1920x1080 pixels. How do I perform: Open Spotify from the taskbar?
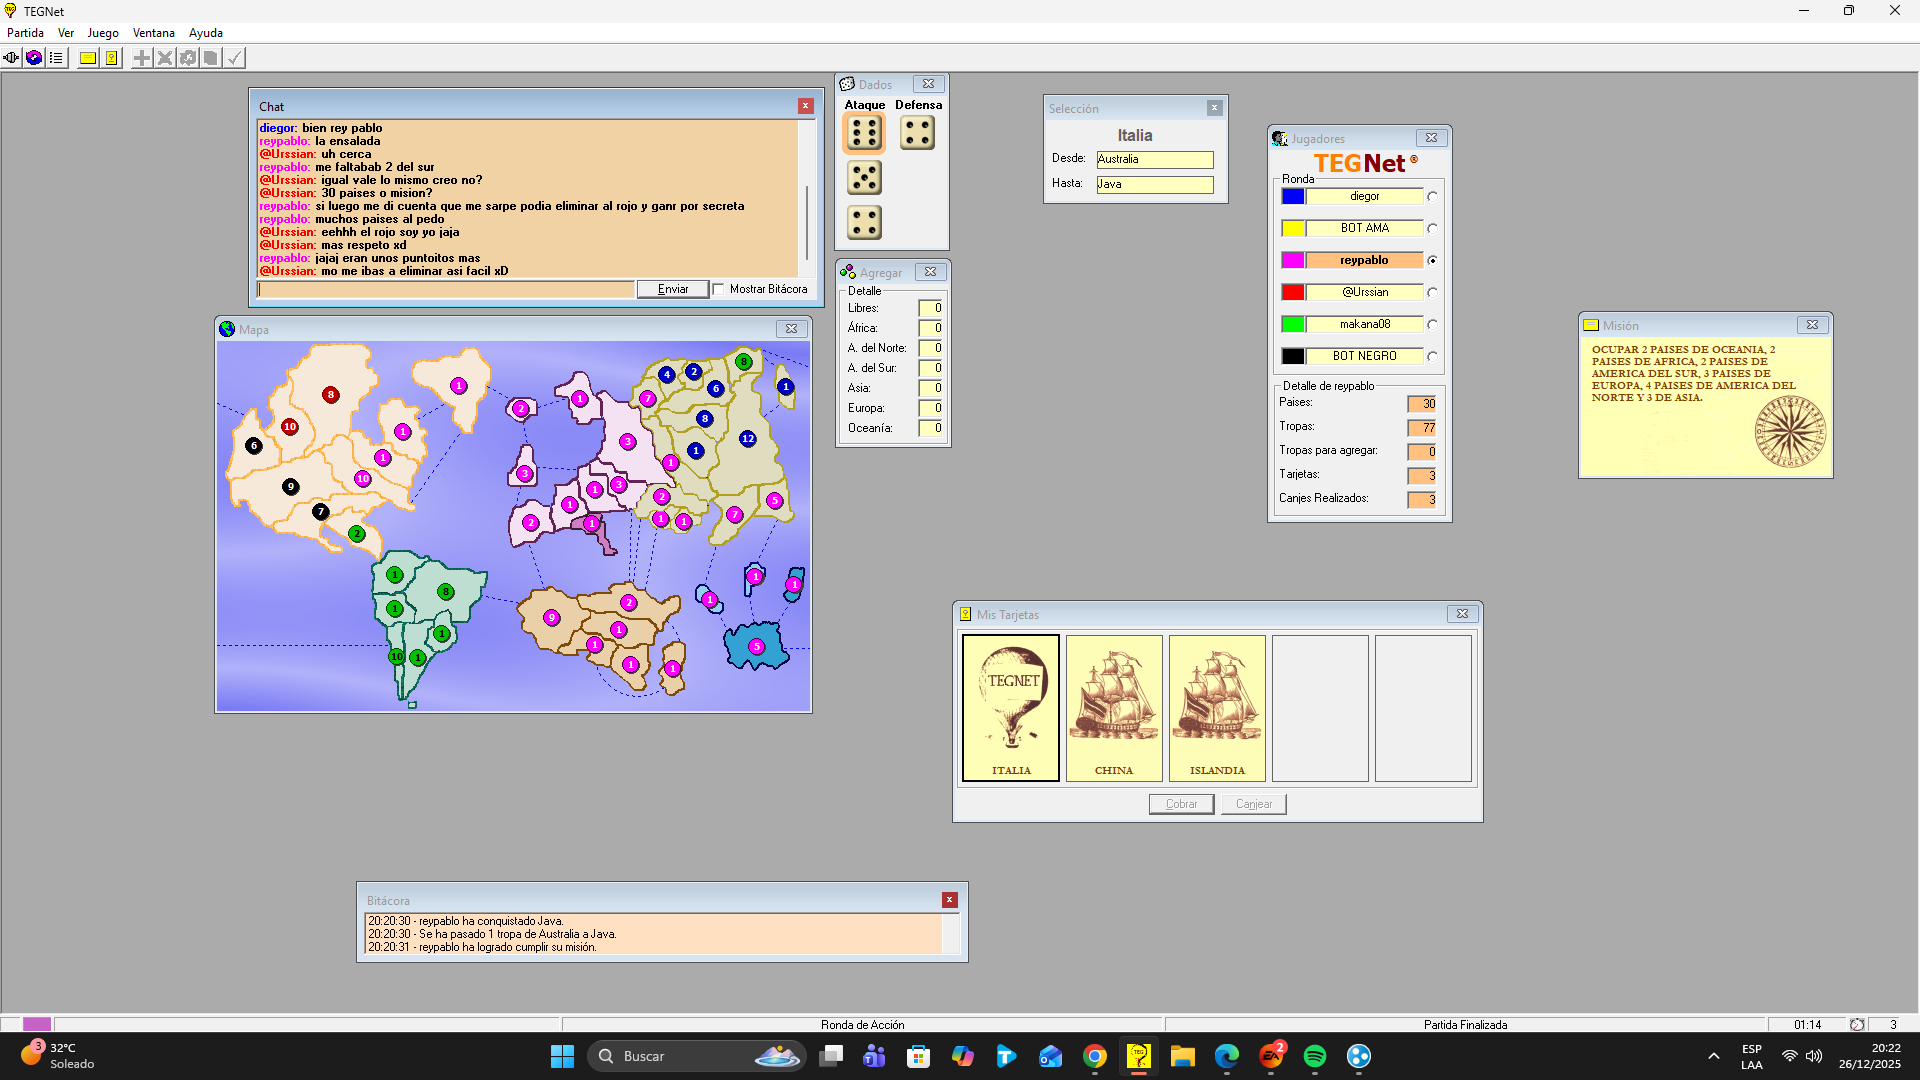point(1314,1056)
